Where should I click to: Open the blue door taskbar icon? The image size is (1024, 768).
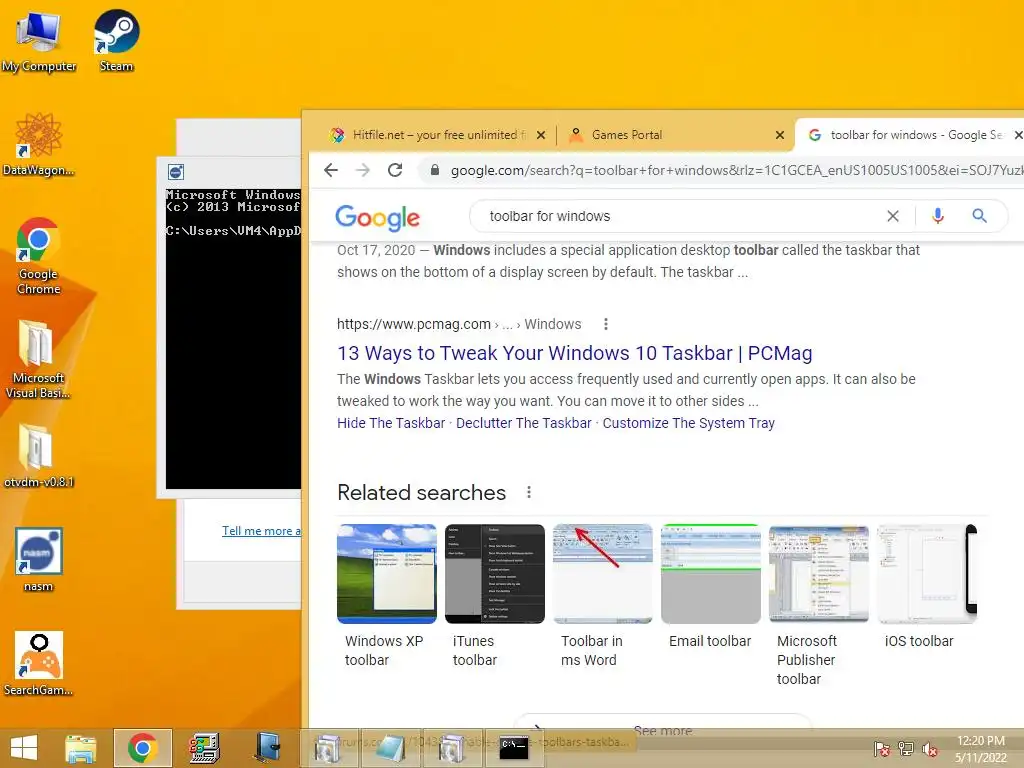tap(267, 748)
